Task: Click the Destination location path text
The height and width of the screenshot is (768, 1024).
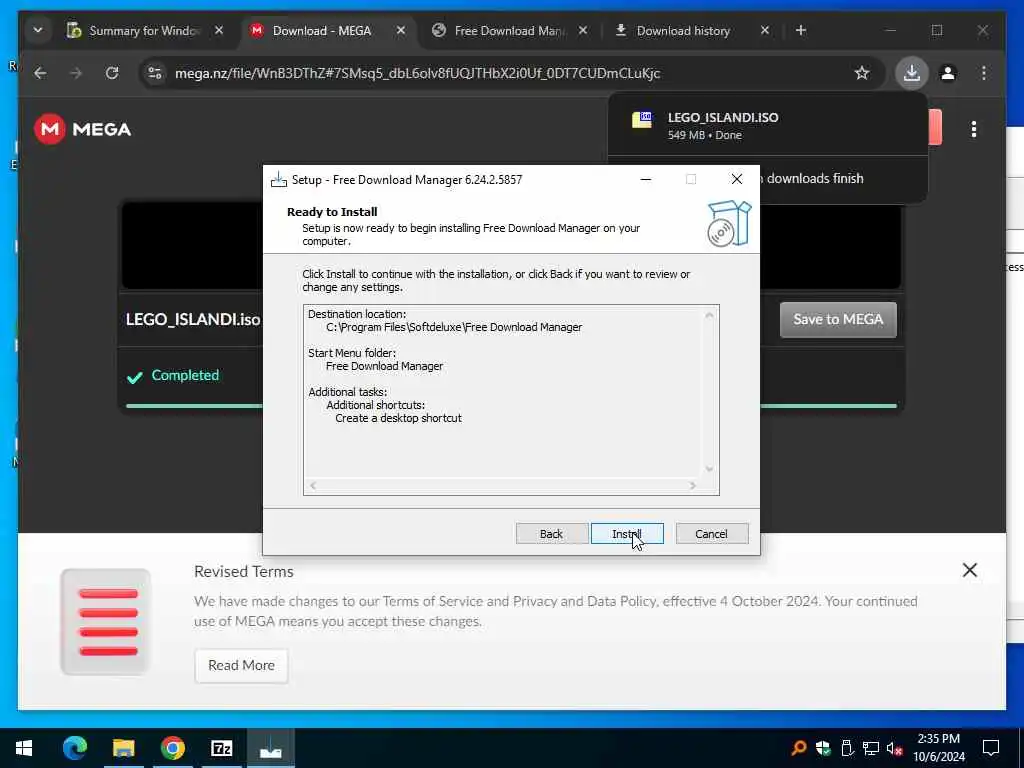Action: click(454, 327)
